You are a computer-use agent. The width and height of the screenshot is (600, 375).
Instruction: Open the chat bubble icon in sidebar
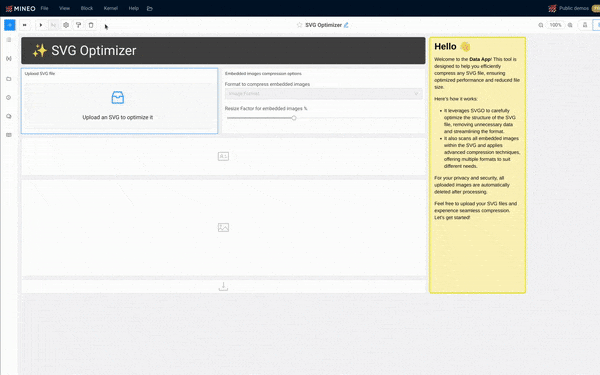9,116
